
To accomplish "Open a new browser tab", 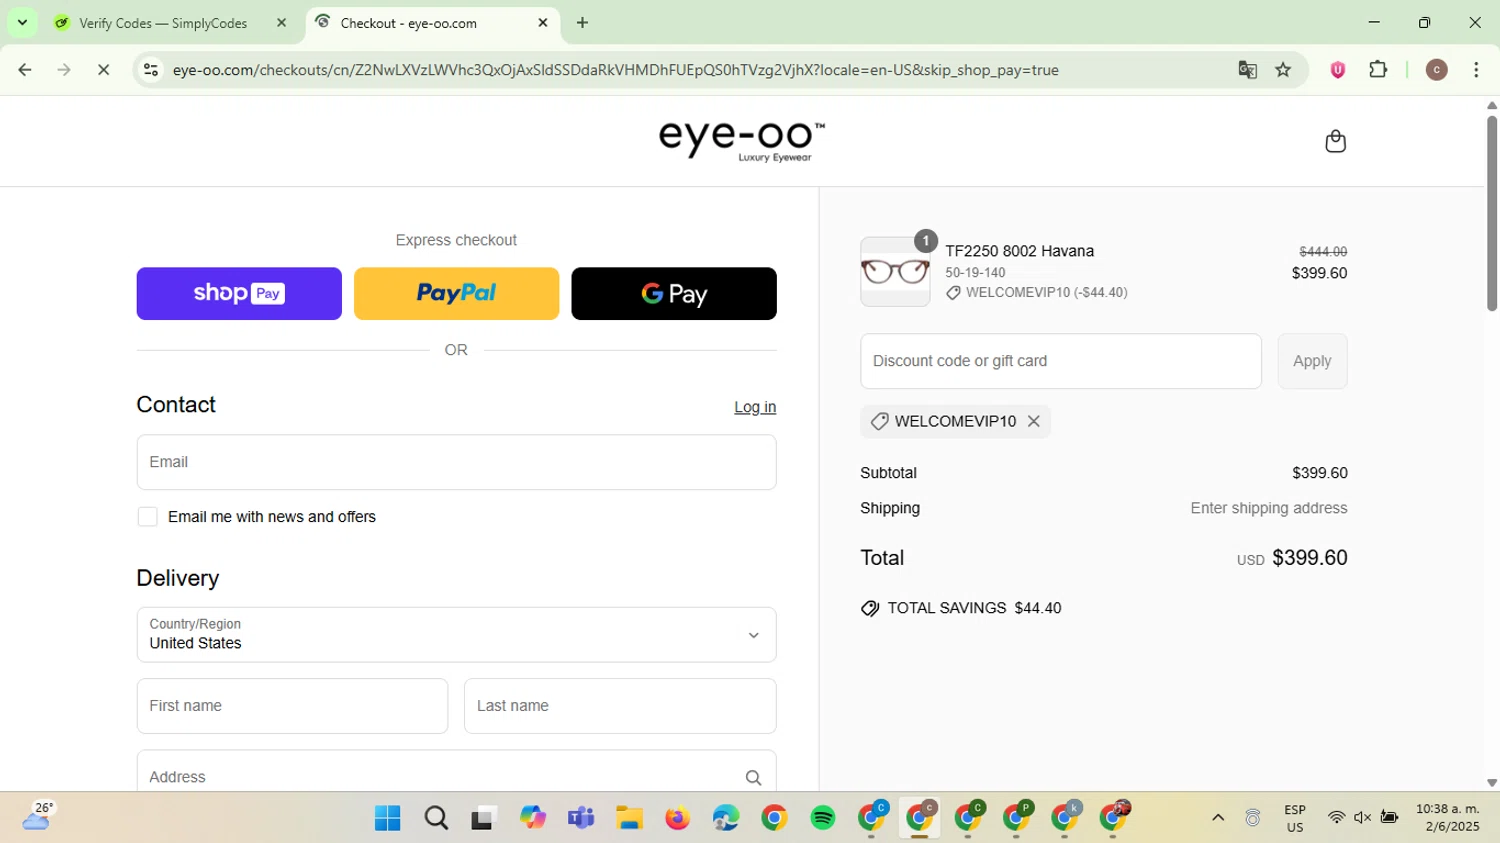I will tap(582, 22).
